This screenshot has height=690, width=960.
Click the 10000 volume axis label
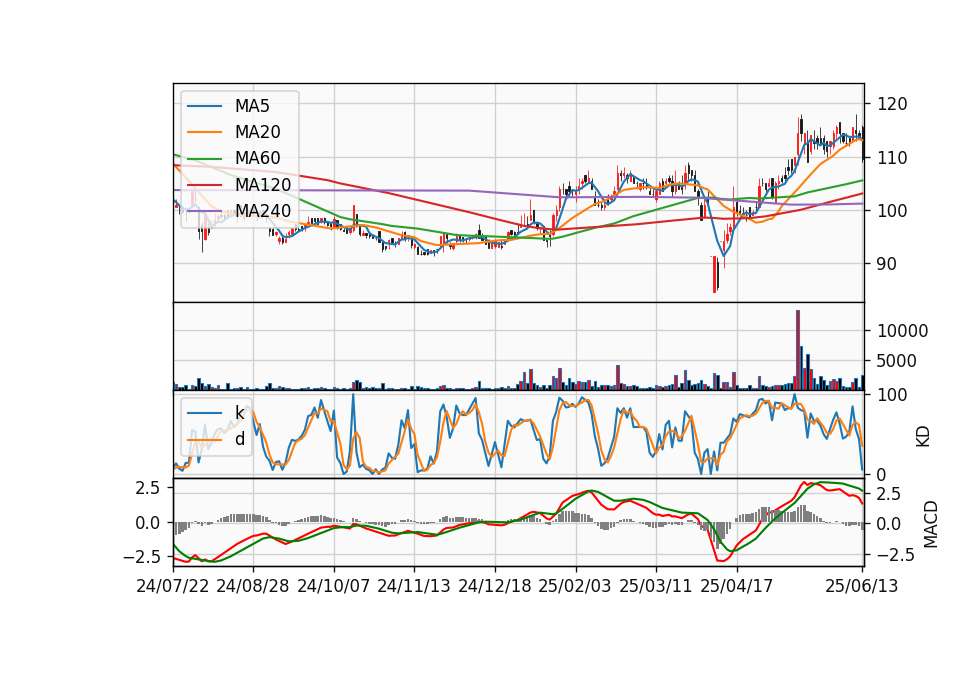click(902, 331)
